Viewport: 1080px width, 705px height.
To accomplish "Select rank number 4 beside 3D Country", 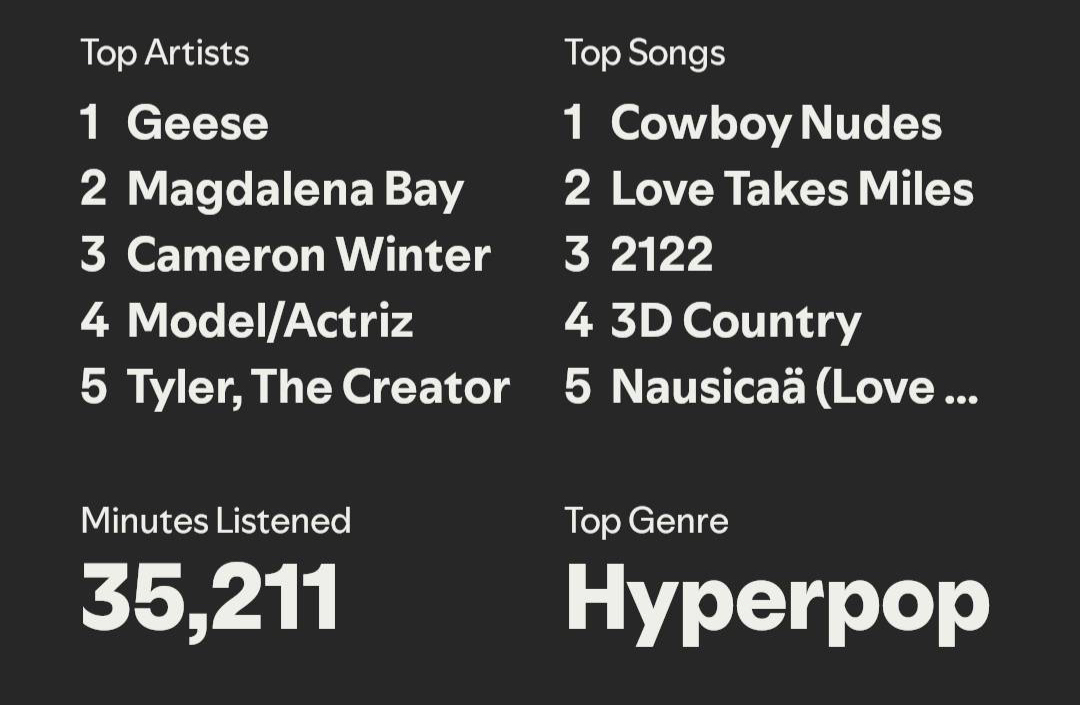I will (x=578, y=321).
